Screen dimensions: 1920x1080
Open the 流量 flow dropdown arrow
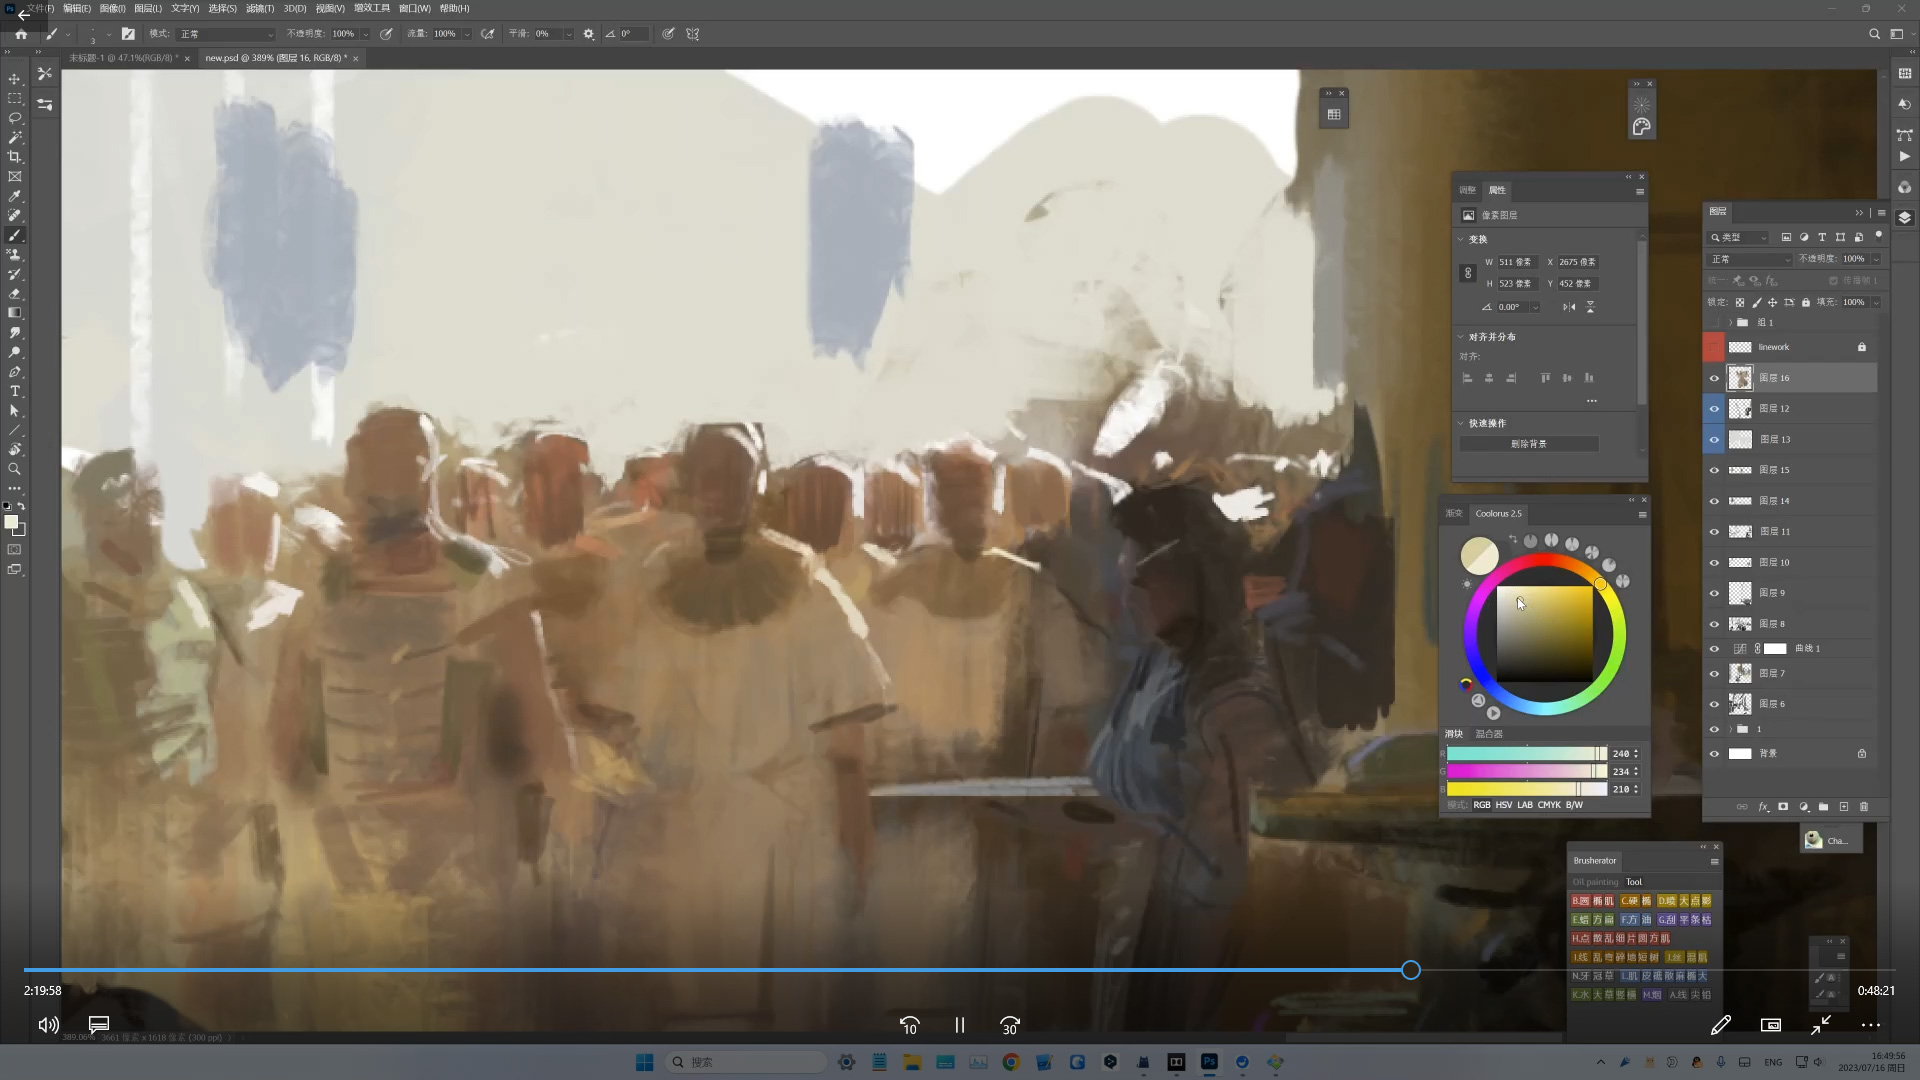click(x=467, y=34)
